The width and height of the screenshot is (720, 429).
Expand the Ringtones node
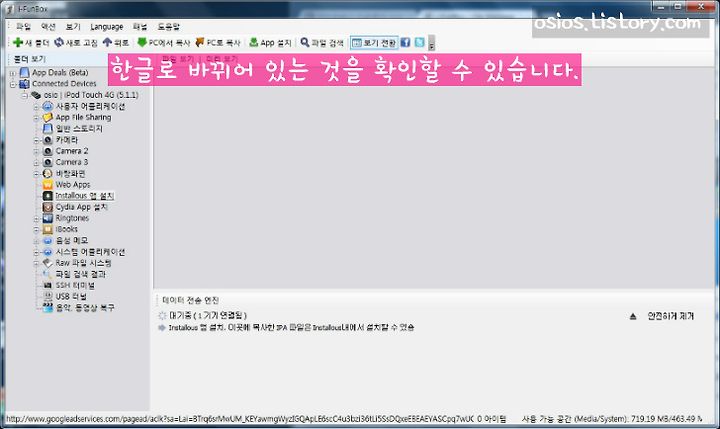point(36,218)
